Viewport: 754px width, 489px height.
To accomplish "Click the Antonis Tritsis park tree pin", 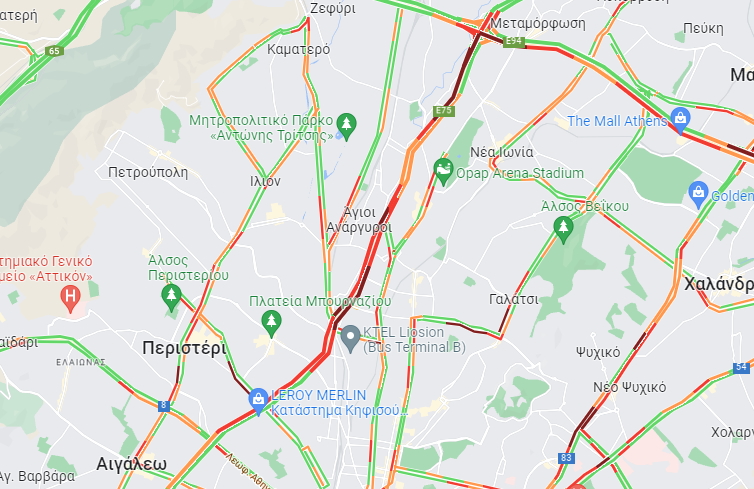I will coord(346,126).
